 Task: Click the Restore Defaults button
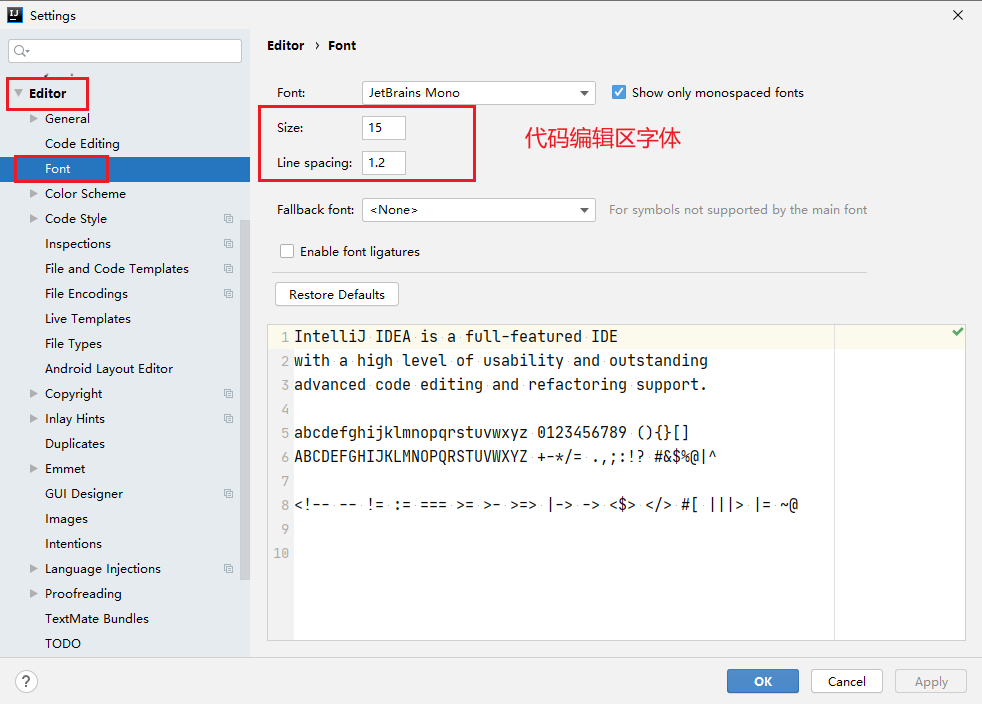[337, 294]
